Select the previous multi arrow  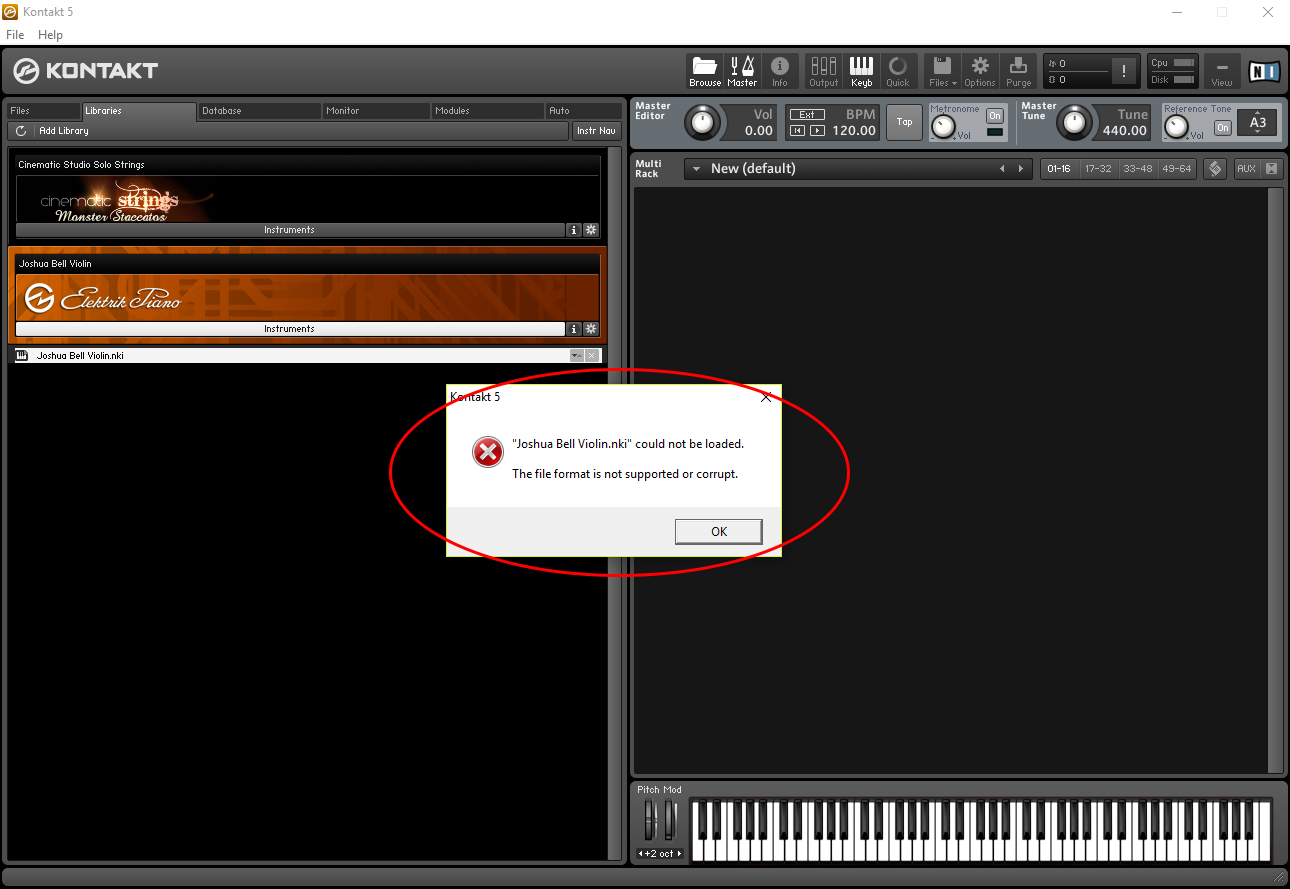[x=1002, y=169]
